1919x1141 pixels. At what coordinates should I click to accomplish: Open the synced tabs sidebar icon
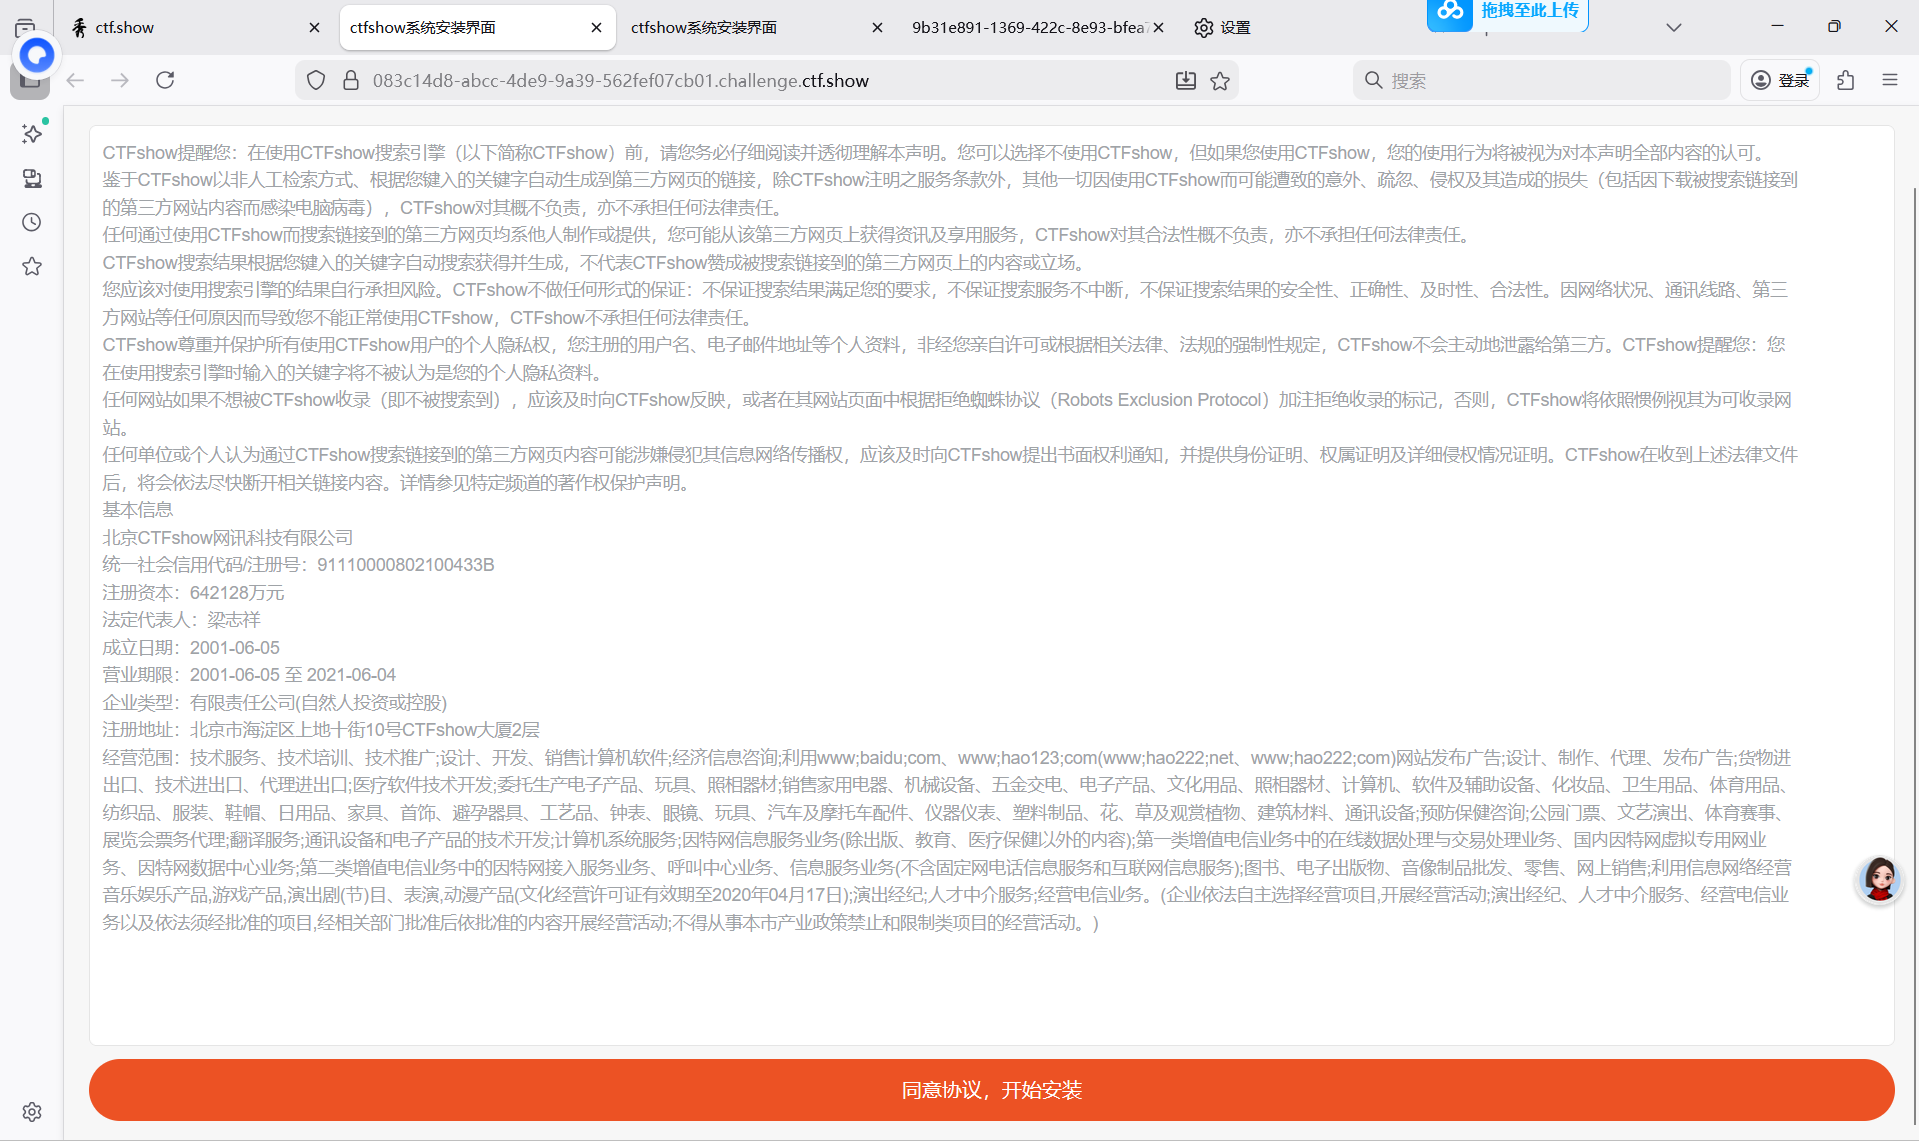tap(32, 178)
